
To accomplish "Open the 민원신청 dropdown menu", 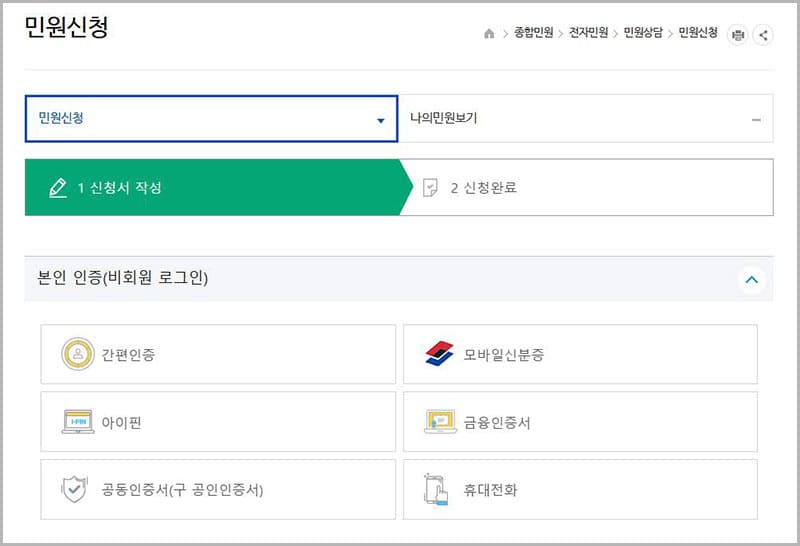I will click(211, 119).
